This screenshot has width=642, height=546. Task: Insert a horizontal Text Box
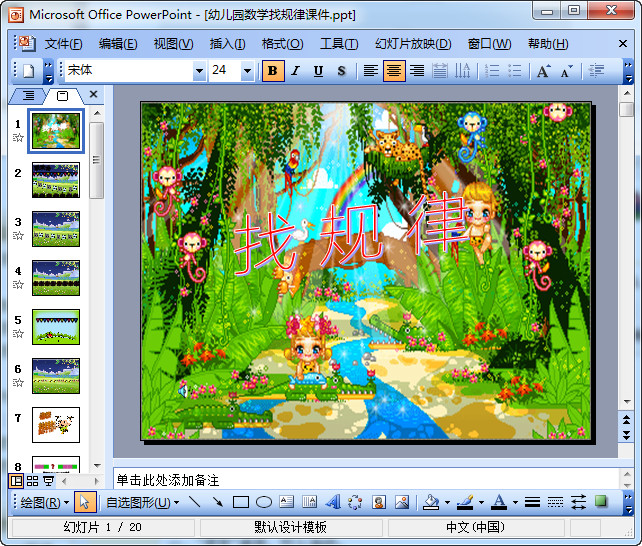click(x=287, y=502)
